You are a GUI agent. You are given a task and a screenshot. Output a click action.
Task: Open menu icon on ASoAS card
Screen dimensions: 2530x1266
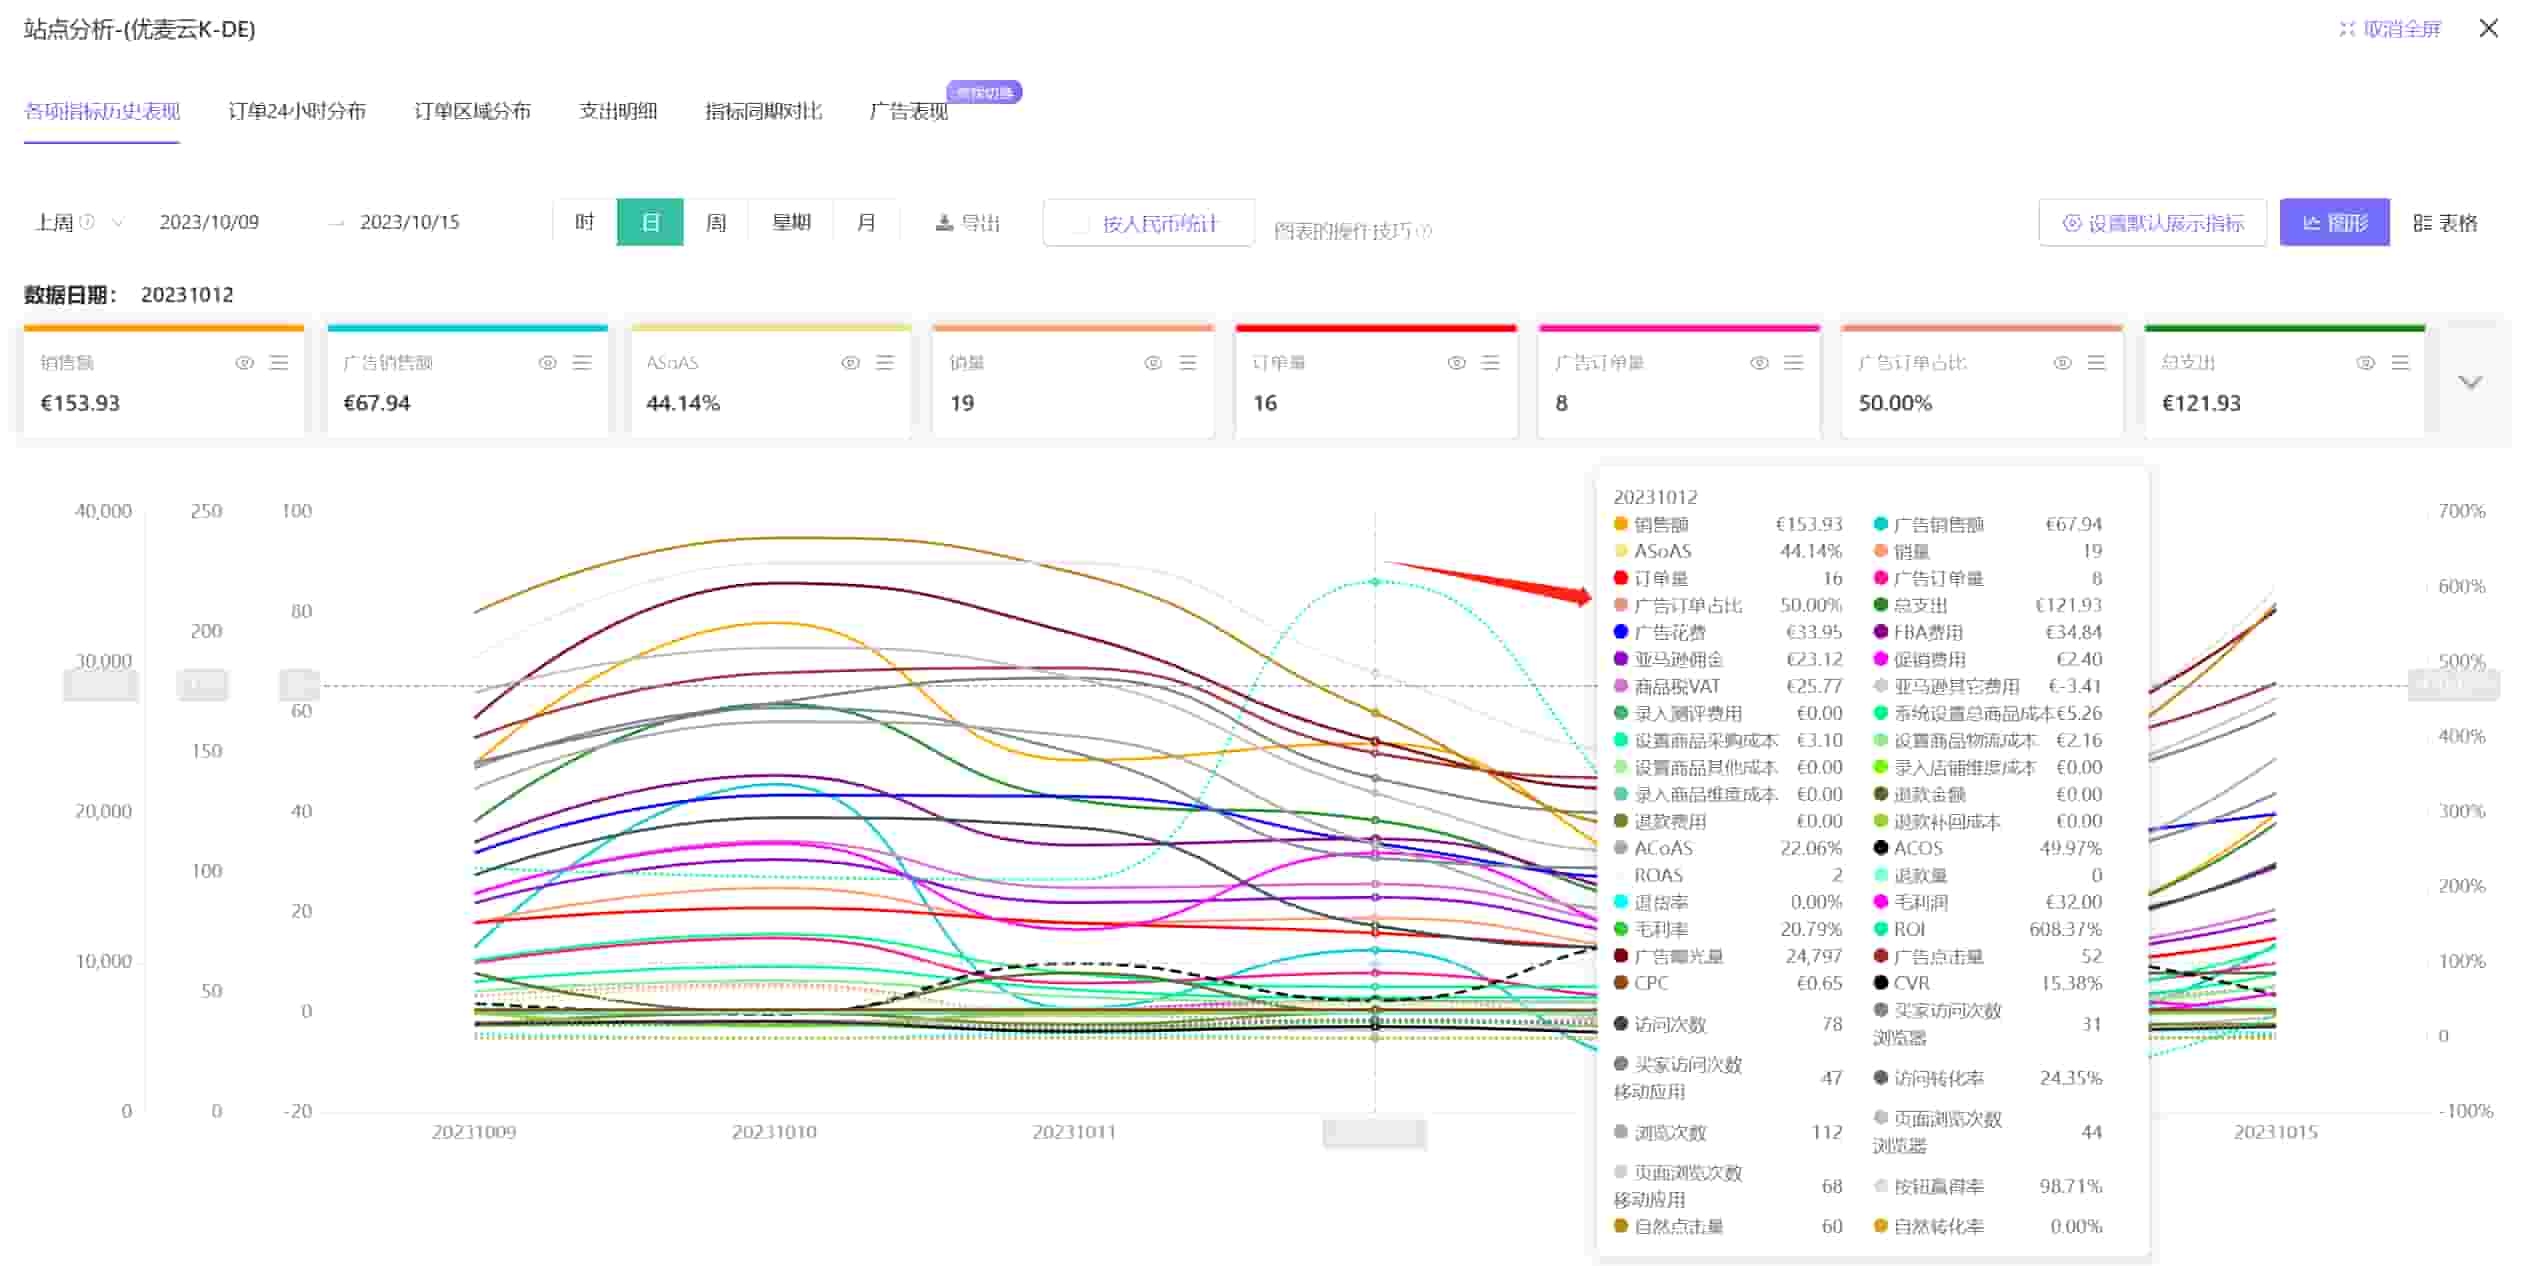885,363
